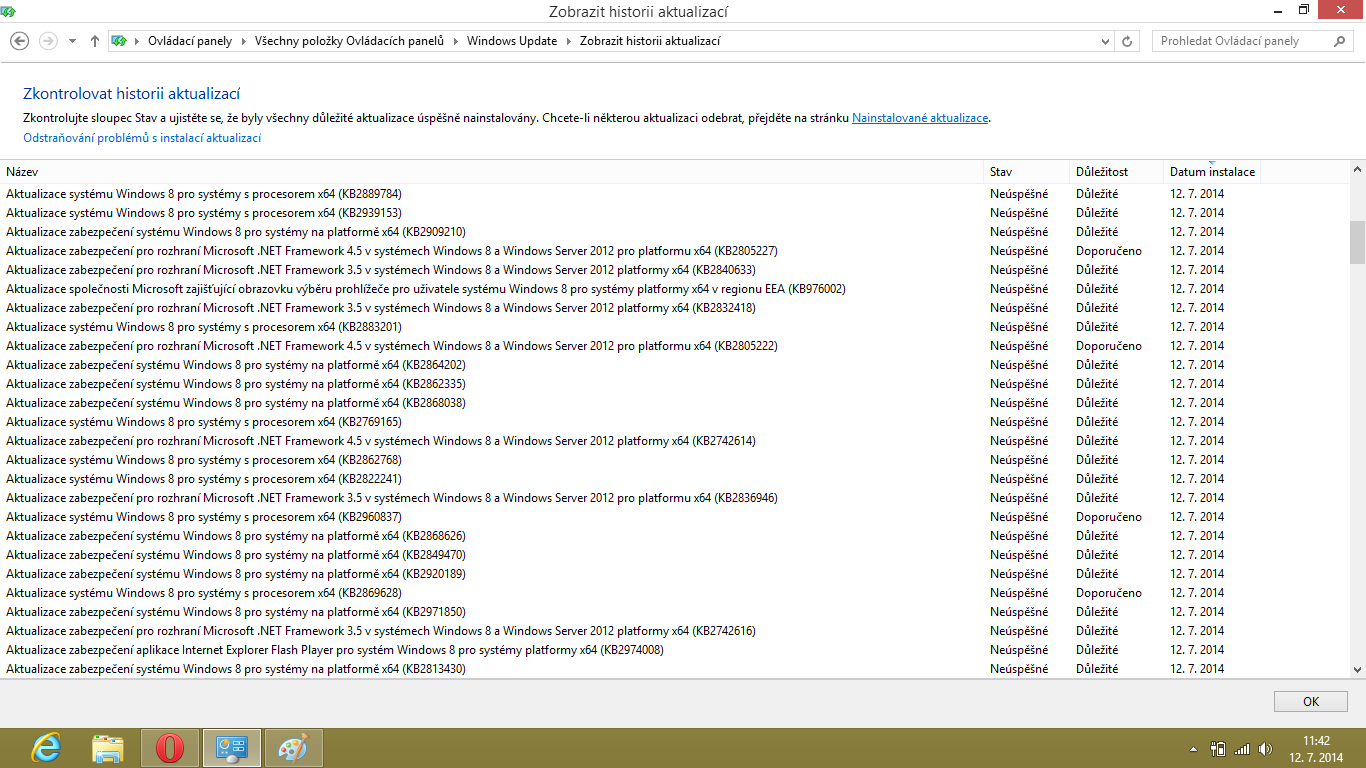Navigate to Všechny položky Ovládacích panelů breadcrumb
1366x768 pixels.
click(x=349, y=42)
